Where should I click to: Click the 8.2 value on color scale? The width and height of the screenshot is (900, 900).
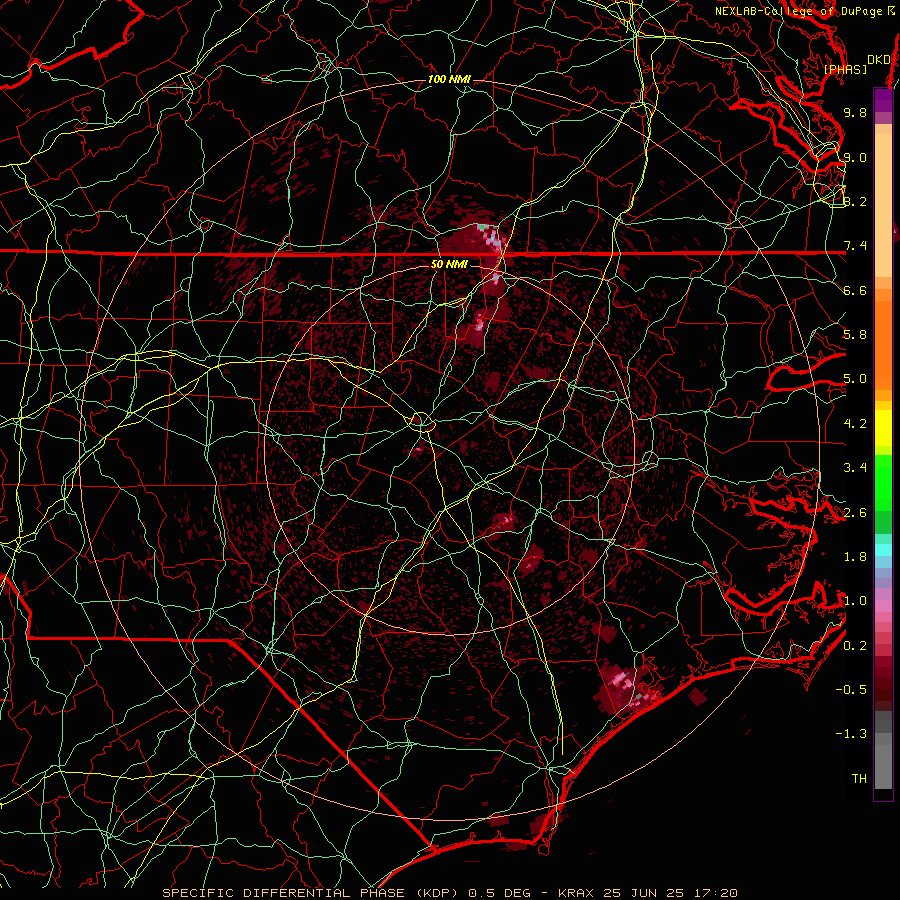click(x=855, y=201)
